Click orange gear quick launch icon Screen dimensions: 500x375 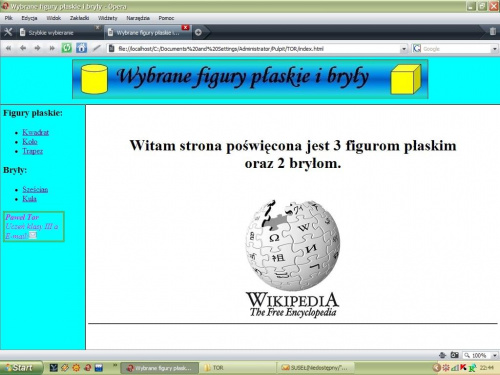point(76,368)
